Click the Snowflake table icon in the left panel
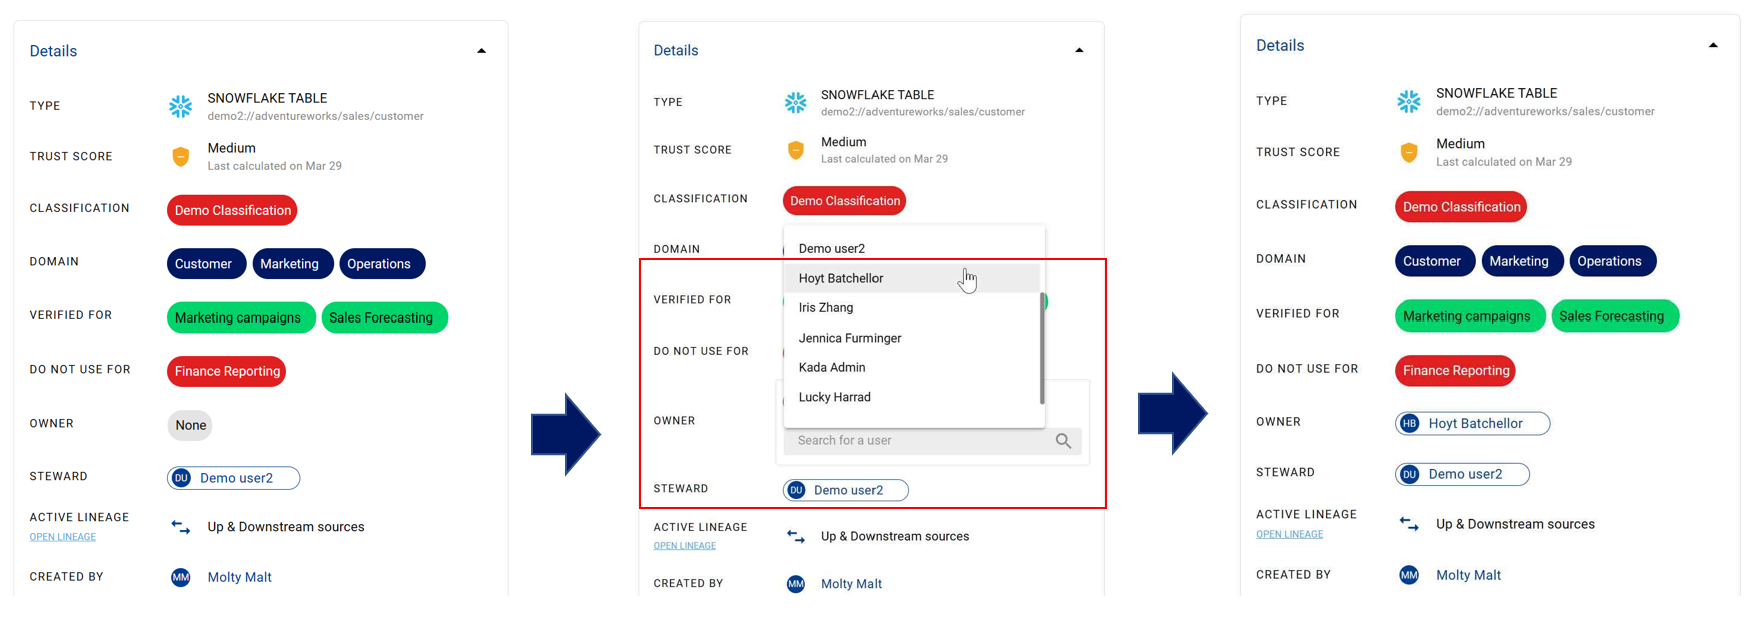The image size is (1752, 640). click(180, 106)
